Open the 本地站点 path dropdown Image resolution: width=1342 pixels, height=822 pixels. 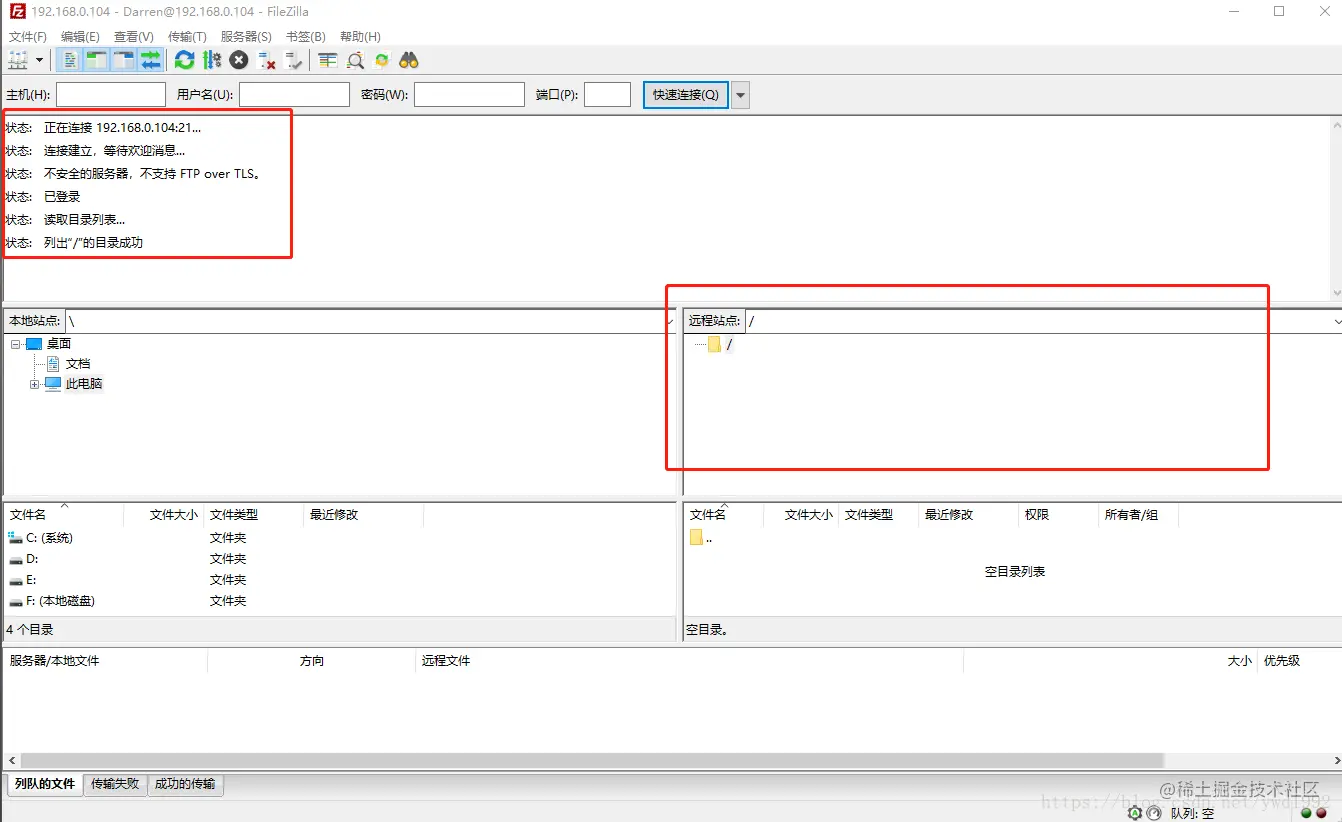[x=670, y=321]
